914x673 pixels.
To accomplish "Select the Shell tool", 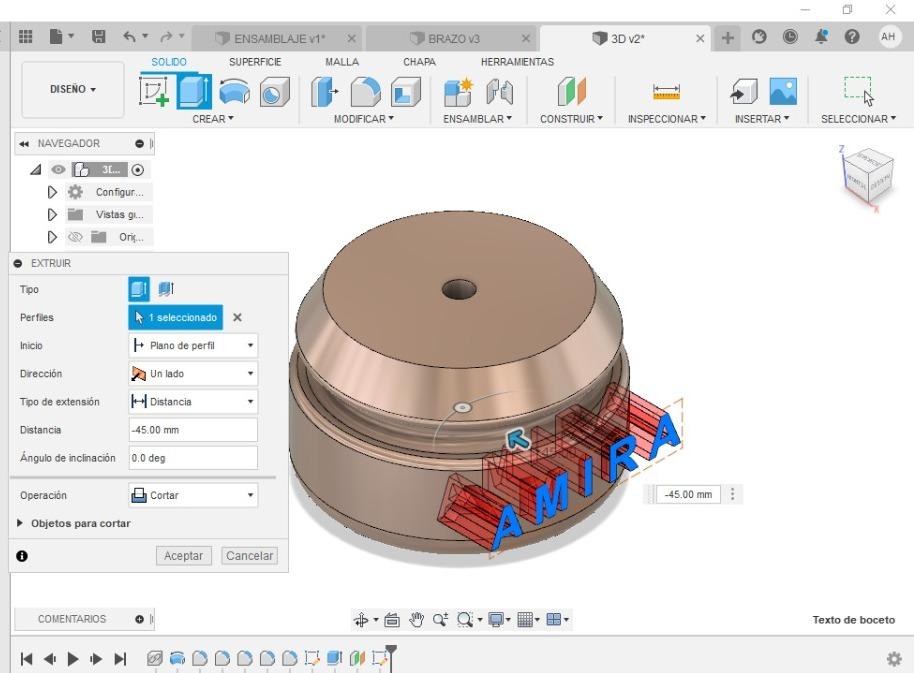I will coord(405,91).
